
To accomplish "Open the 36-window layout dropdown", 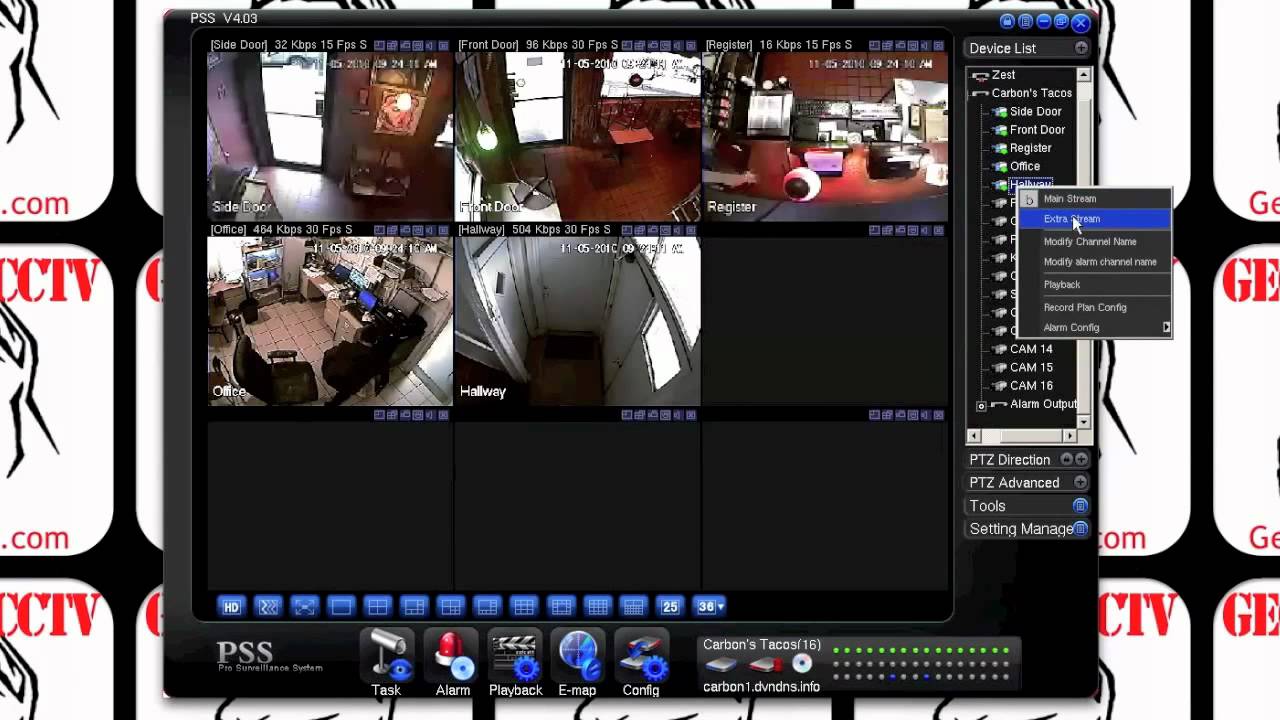I will pyautogui.click(x=710, y=607).
